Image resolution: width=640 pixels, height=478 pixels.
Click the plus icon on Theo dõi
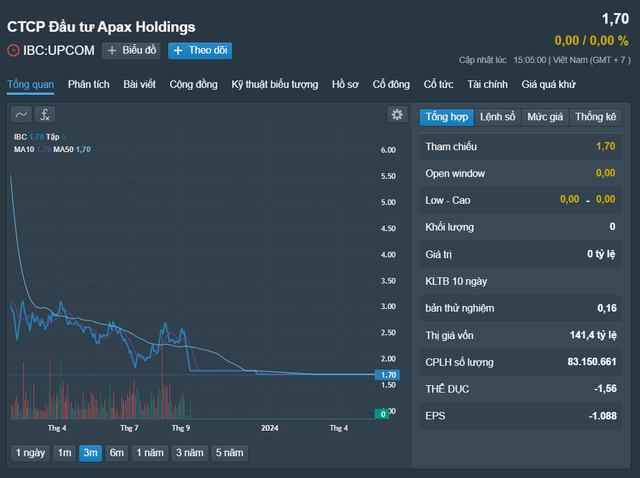178,51
